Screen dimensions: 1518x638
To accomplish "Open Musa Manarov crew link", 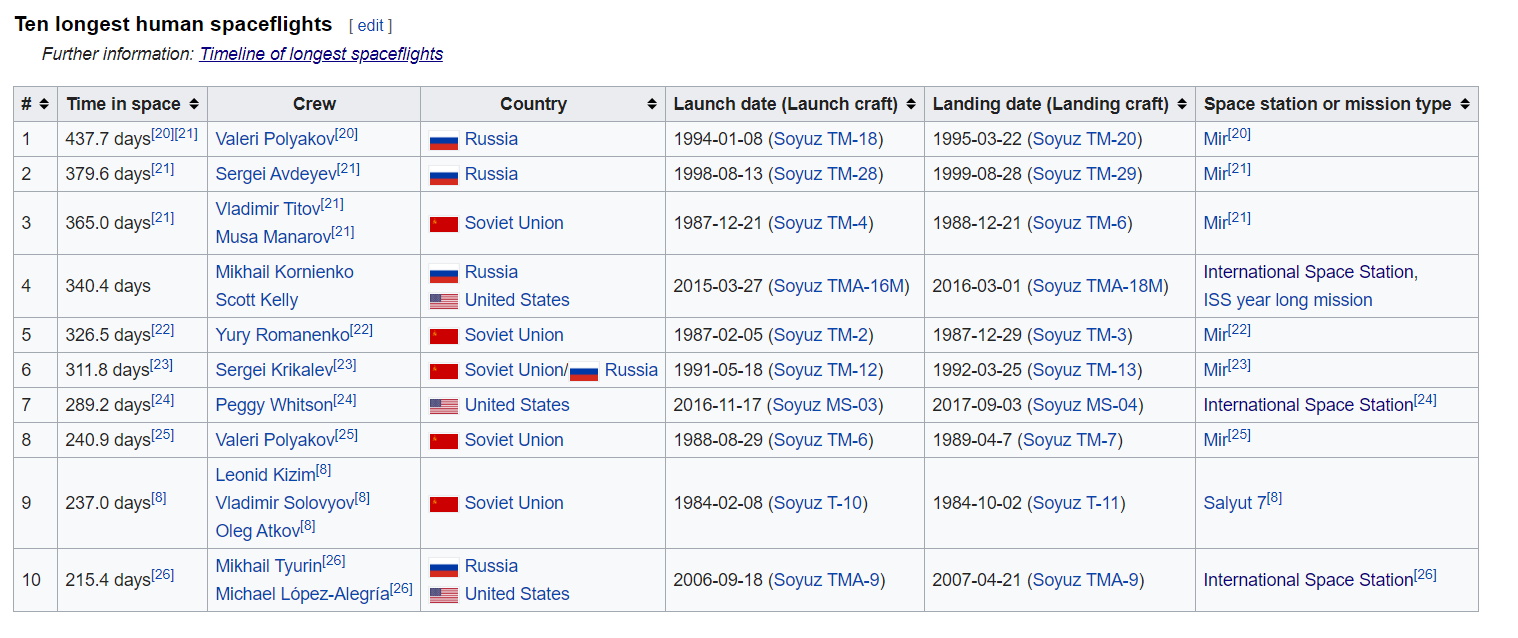I will (273, 237).
